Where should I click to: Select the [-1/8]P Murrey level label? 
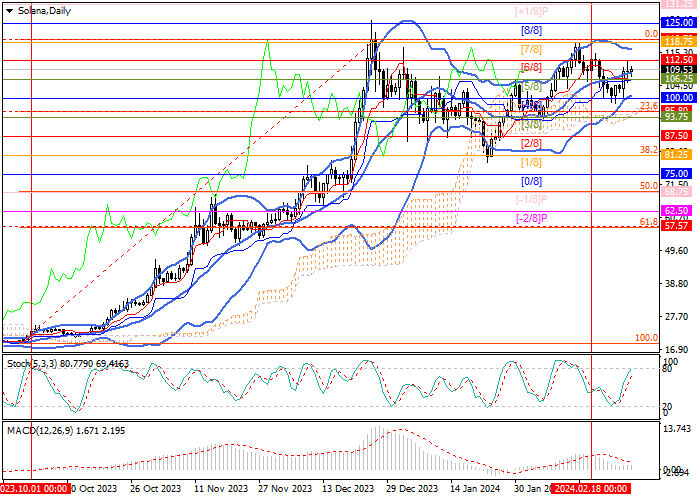(x=531, y=200)
